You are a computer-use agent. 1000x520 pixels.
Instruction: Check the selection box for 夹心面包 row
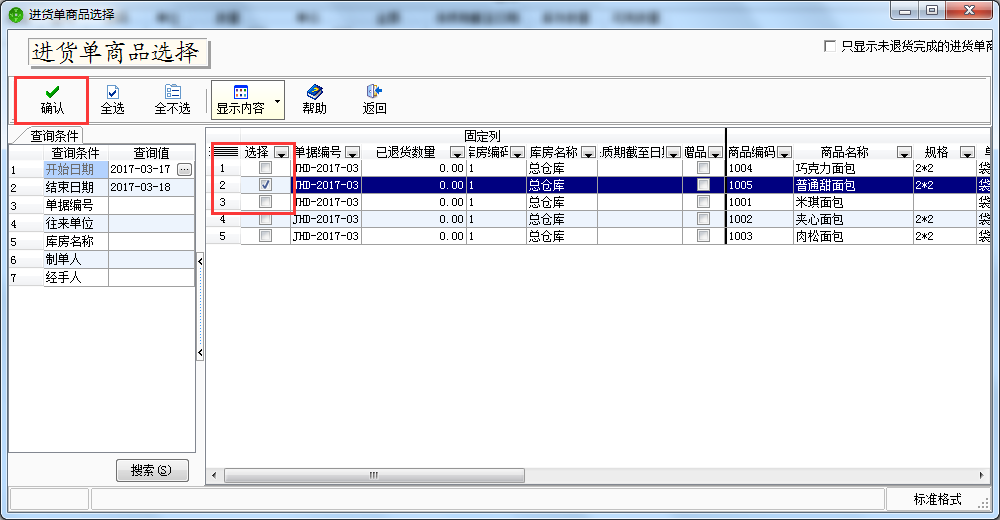coord(265,219)
